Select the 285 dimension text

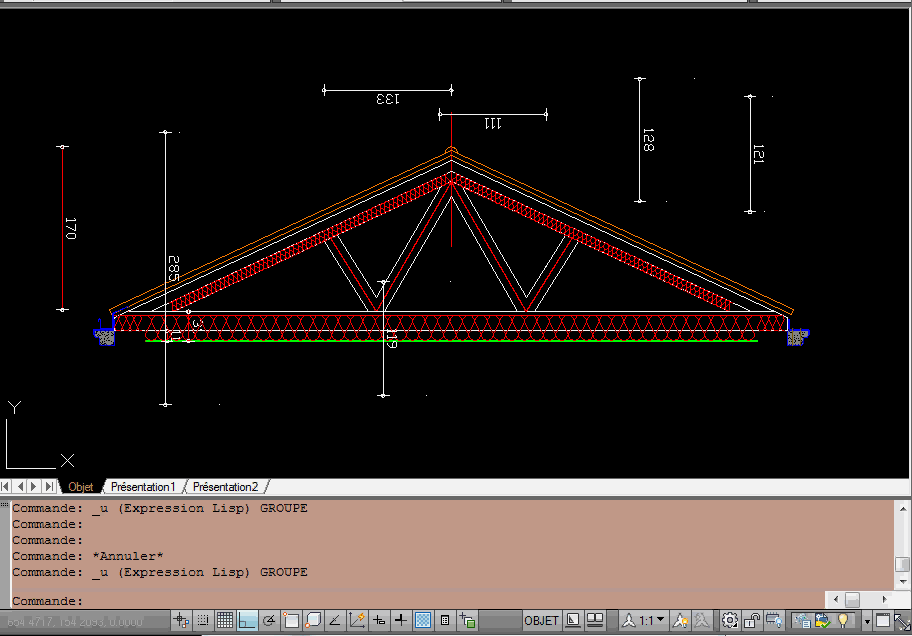(x=173, y=268)
